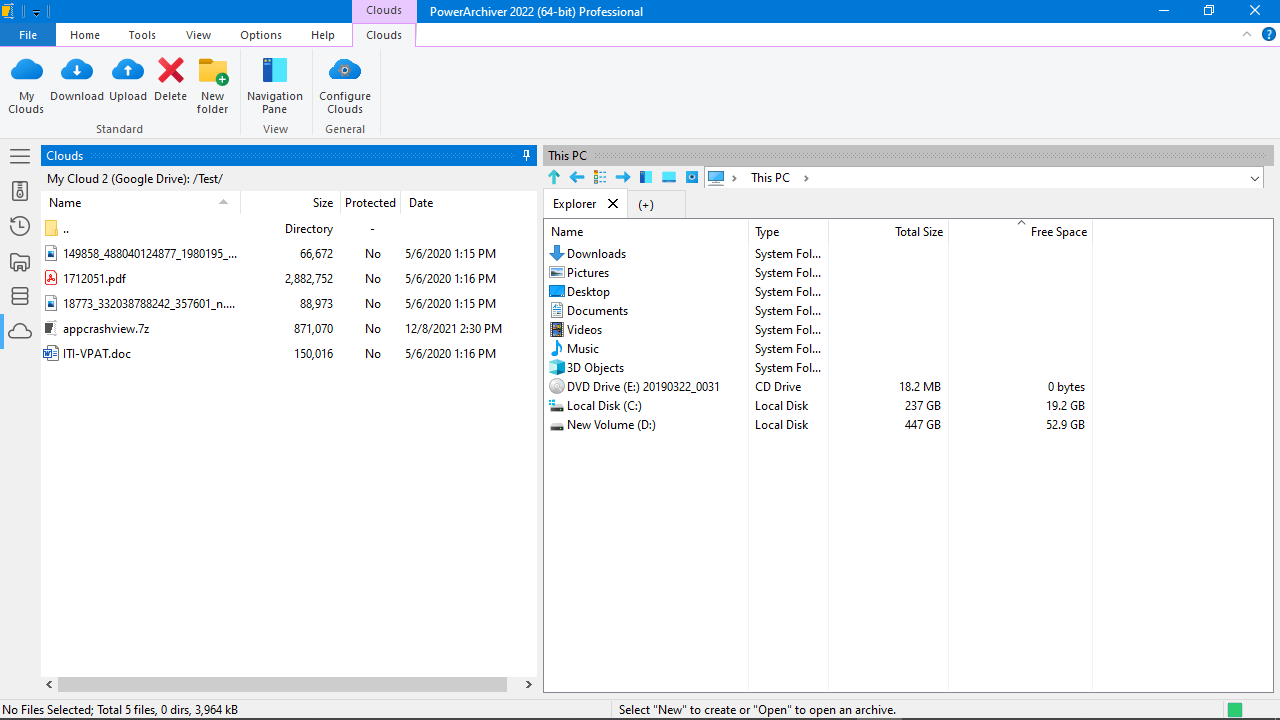
Task: Sort Explorer list by Type column
Action: (788, 232)
